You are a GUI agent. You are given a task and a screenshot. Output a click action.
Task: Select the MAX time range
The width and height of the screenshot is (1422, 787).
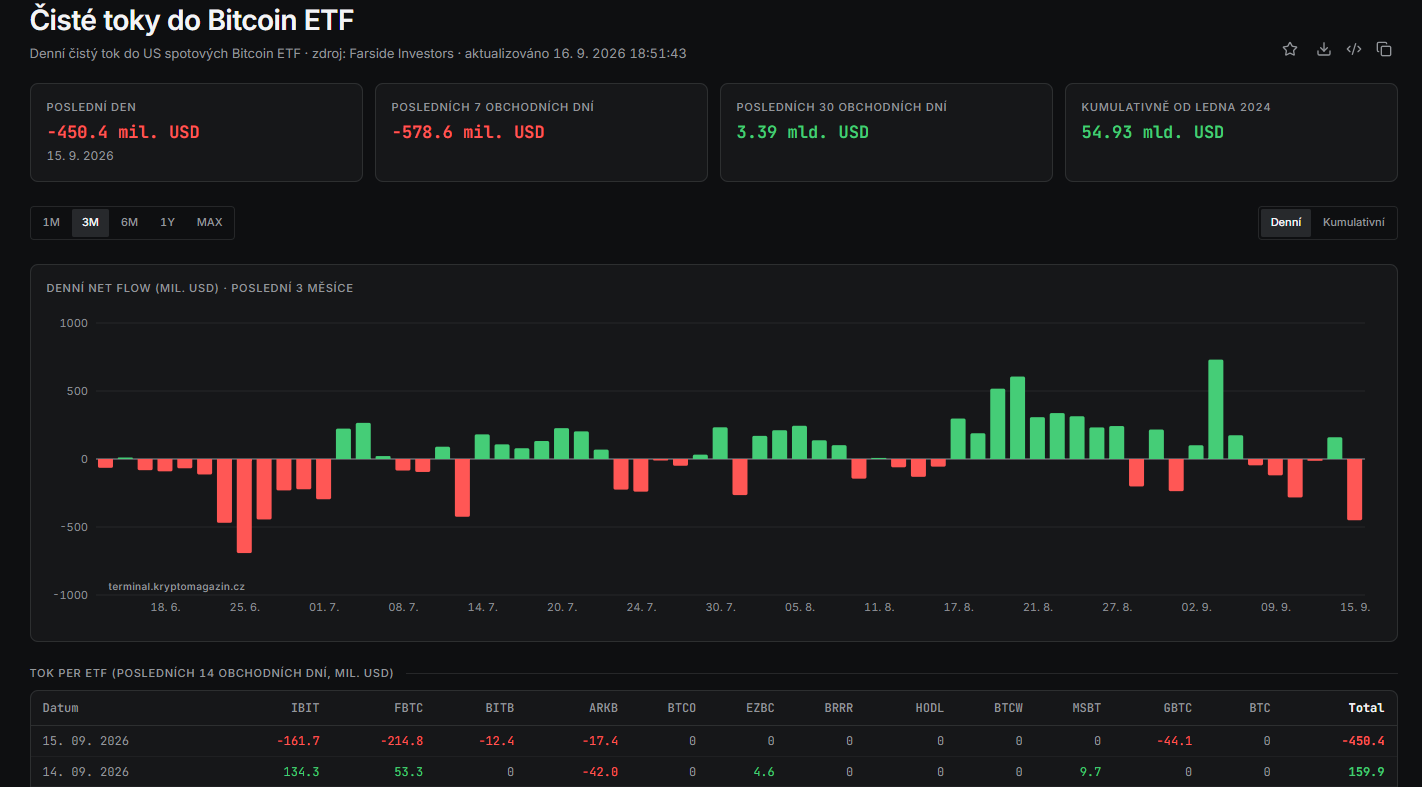209,222
